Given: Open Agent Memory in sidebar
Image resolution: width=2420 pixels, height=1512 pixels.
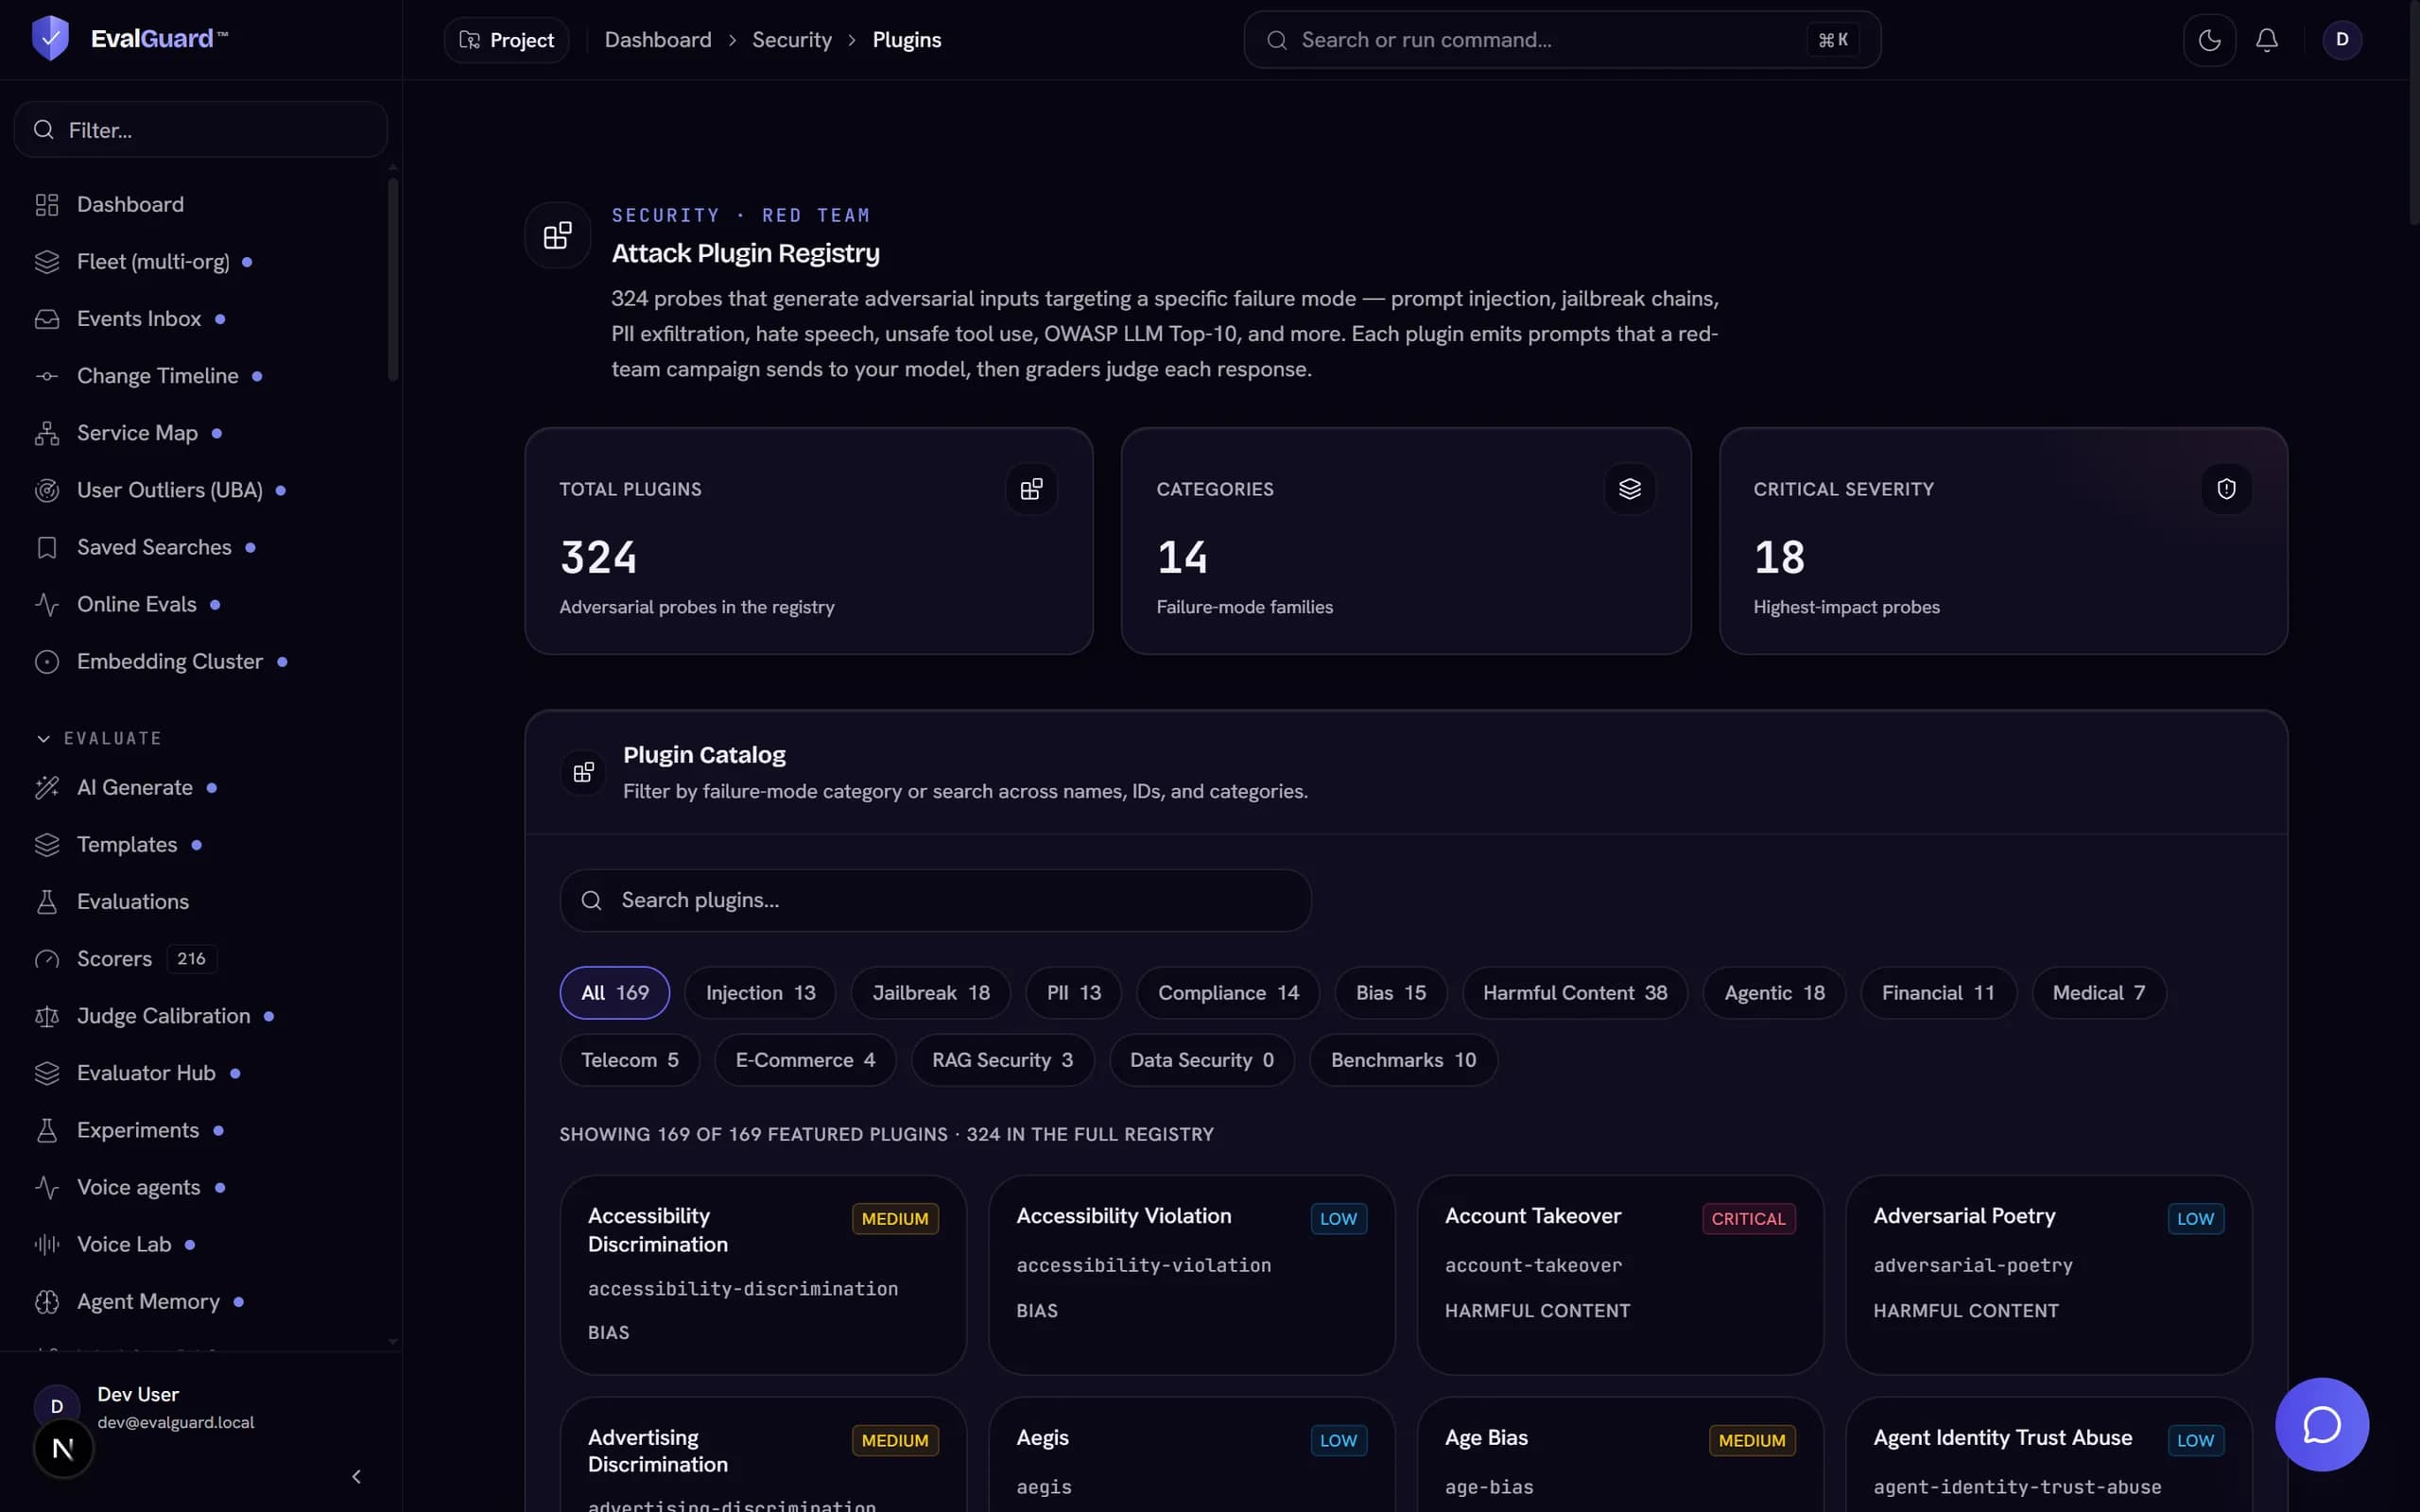Looking at the screenshot, I should click(x=148, y=1302).
